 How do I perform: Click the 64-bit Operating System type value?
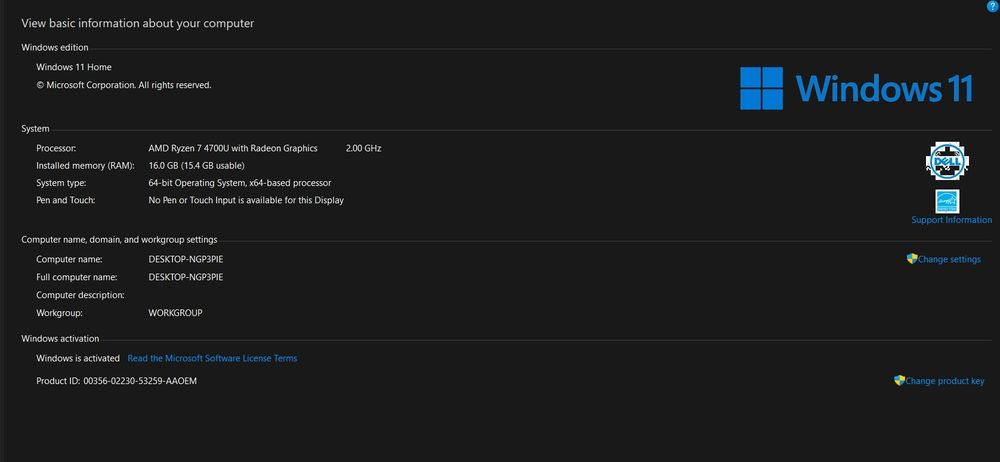coord(239,183)
